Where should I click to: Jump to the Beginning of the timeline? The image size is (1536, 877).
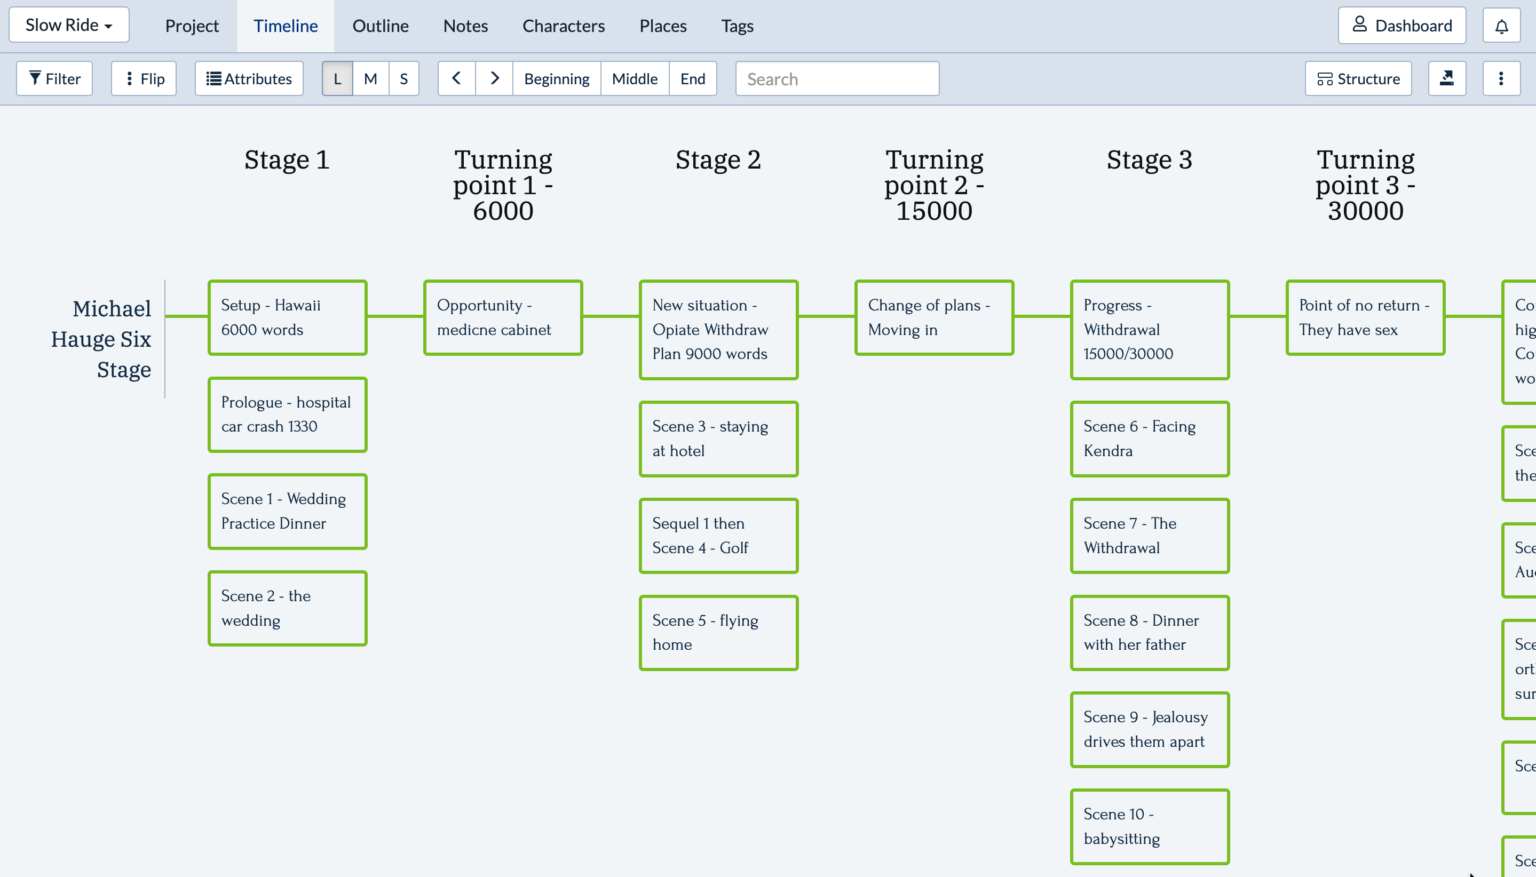click(556, 78)
